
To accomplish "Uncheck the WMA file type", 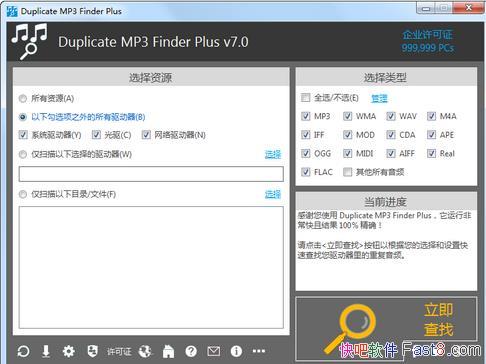I will coord(347,116).
